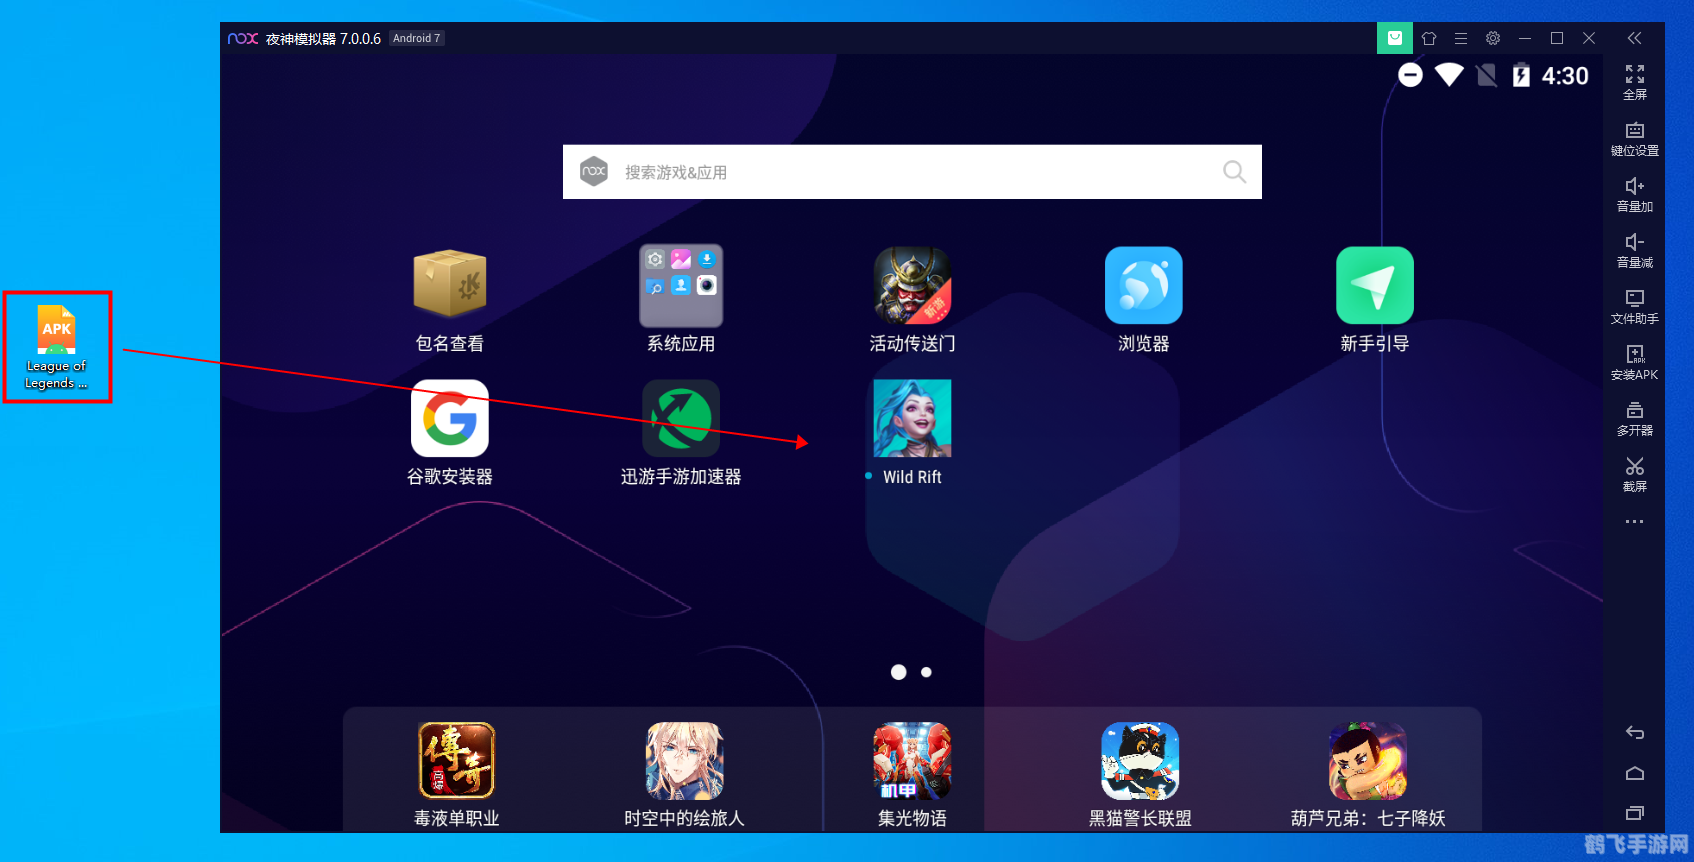
Task: Launch the 迅游手游加速器 accelerator app
Action: pyautogui.click(x=680, y=419)
